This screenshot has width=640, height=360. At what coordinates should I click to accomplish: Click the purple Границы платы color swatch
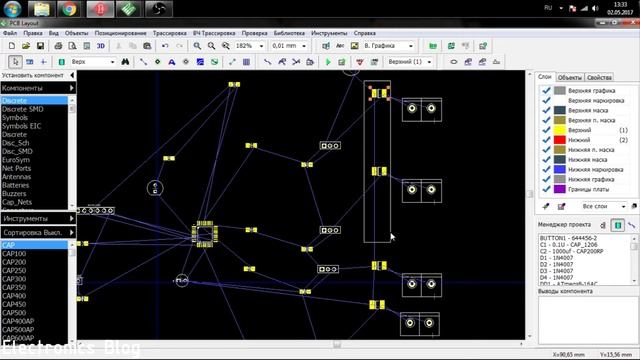pos(560,189)
